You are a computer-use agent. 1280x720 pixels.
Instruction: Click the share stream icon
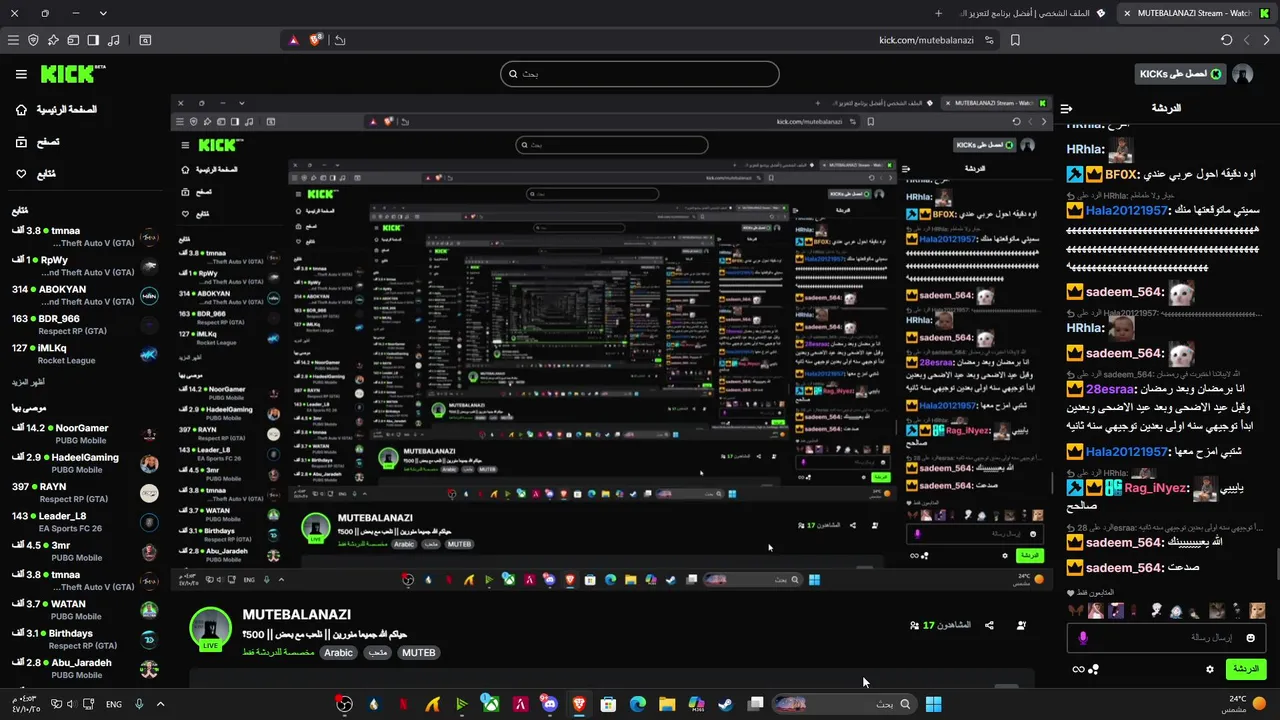point(989,625)
